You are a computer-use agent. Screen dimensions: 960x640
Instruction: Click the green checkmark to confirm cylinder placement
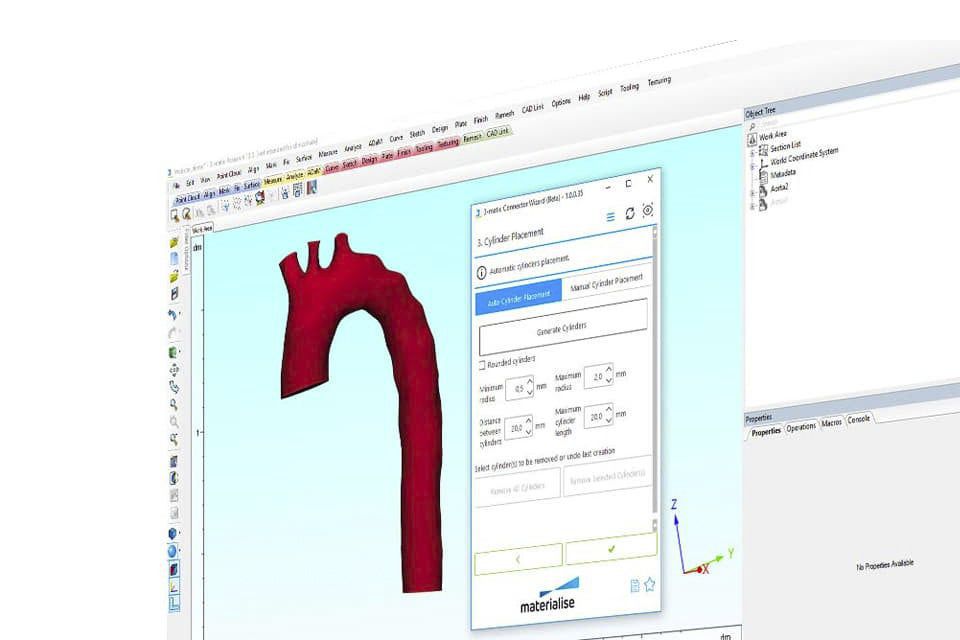[611, 550]
